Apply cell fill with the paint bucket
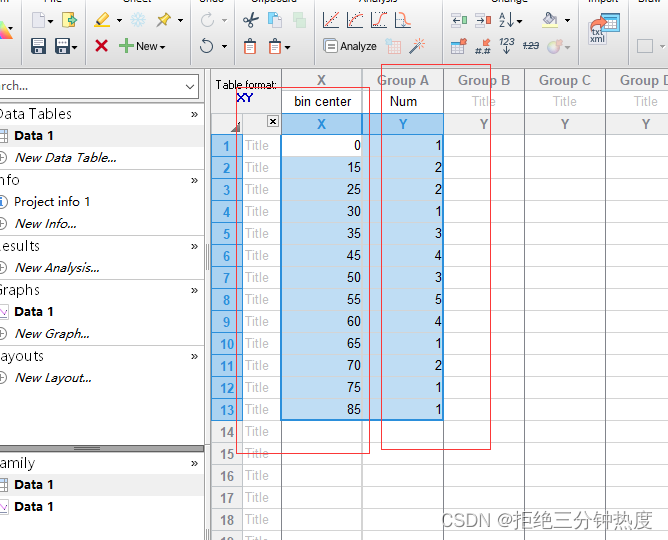 tap(550, 20)
